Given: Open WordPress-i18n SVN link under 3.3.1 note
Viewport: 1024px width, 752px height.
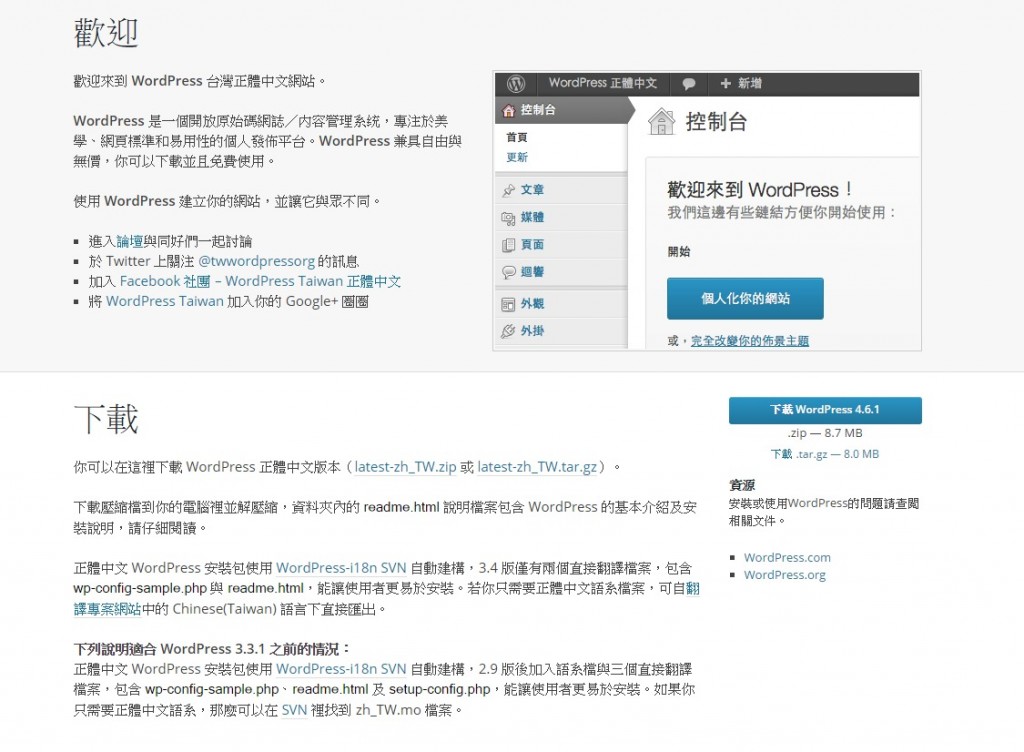Looking at the screenshot, I should click(x=341, y=669).
